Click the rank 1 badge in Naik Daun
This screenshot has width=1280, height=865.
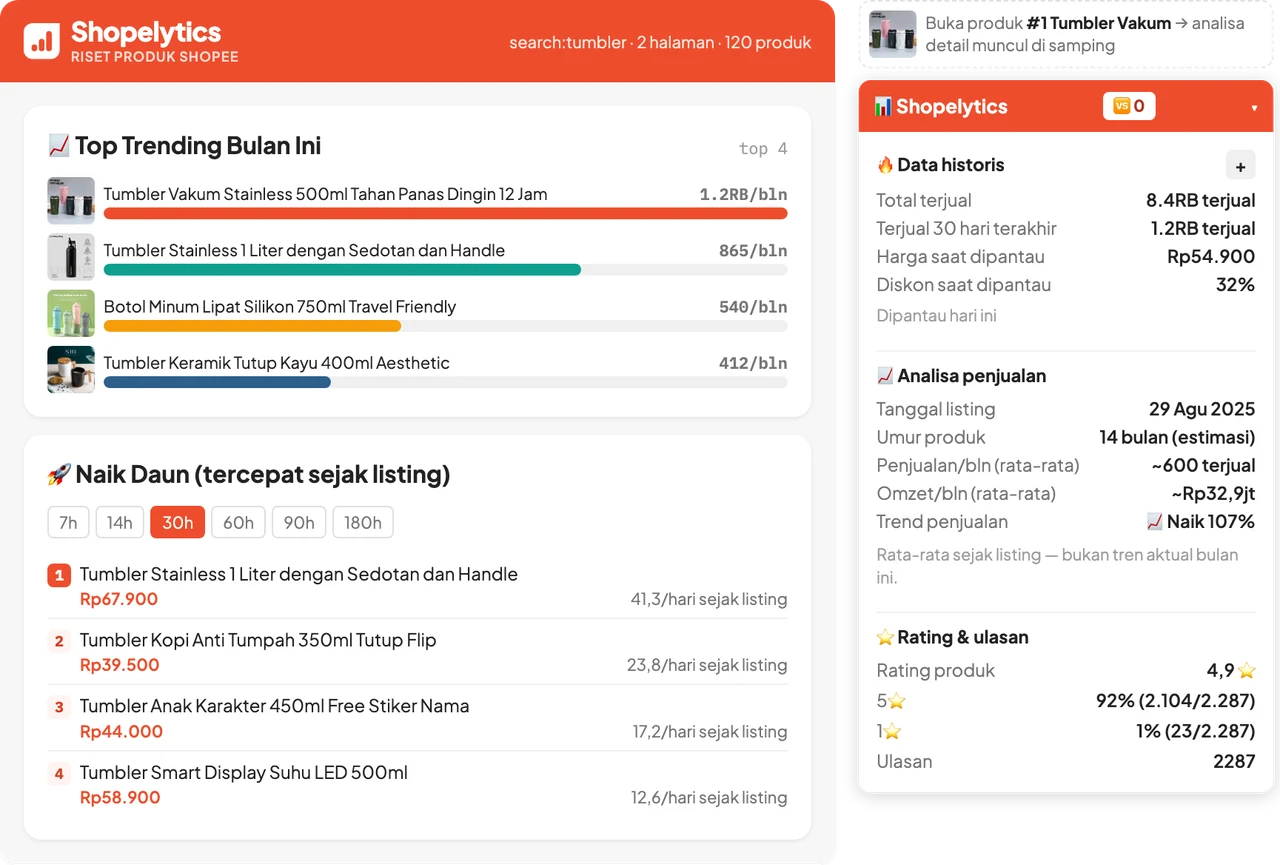click(x=59, y=575)
